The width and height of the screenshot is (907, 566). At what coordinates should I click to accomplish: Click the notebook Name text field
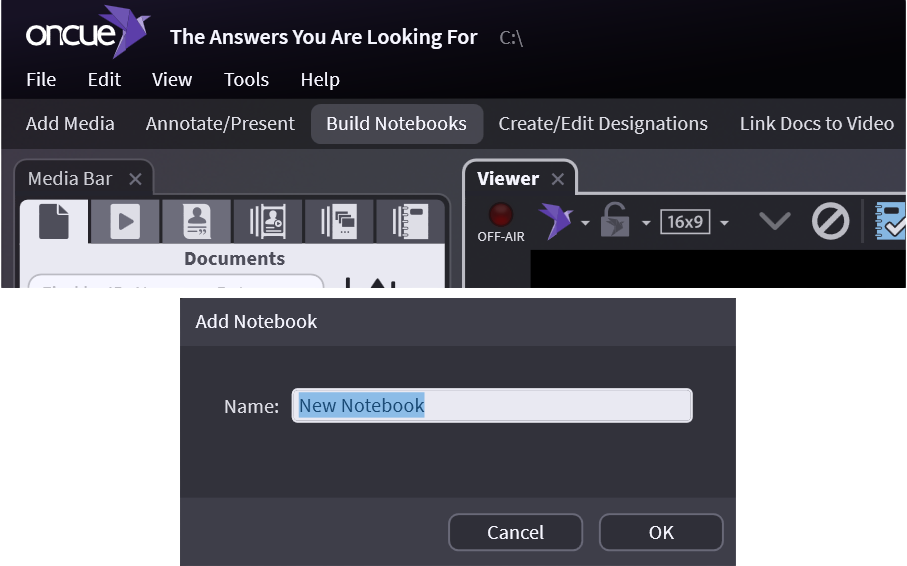491,406
